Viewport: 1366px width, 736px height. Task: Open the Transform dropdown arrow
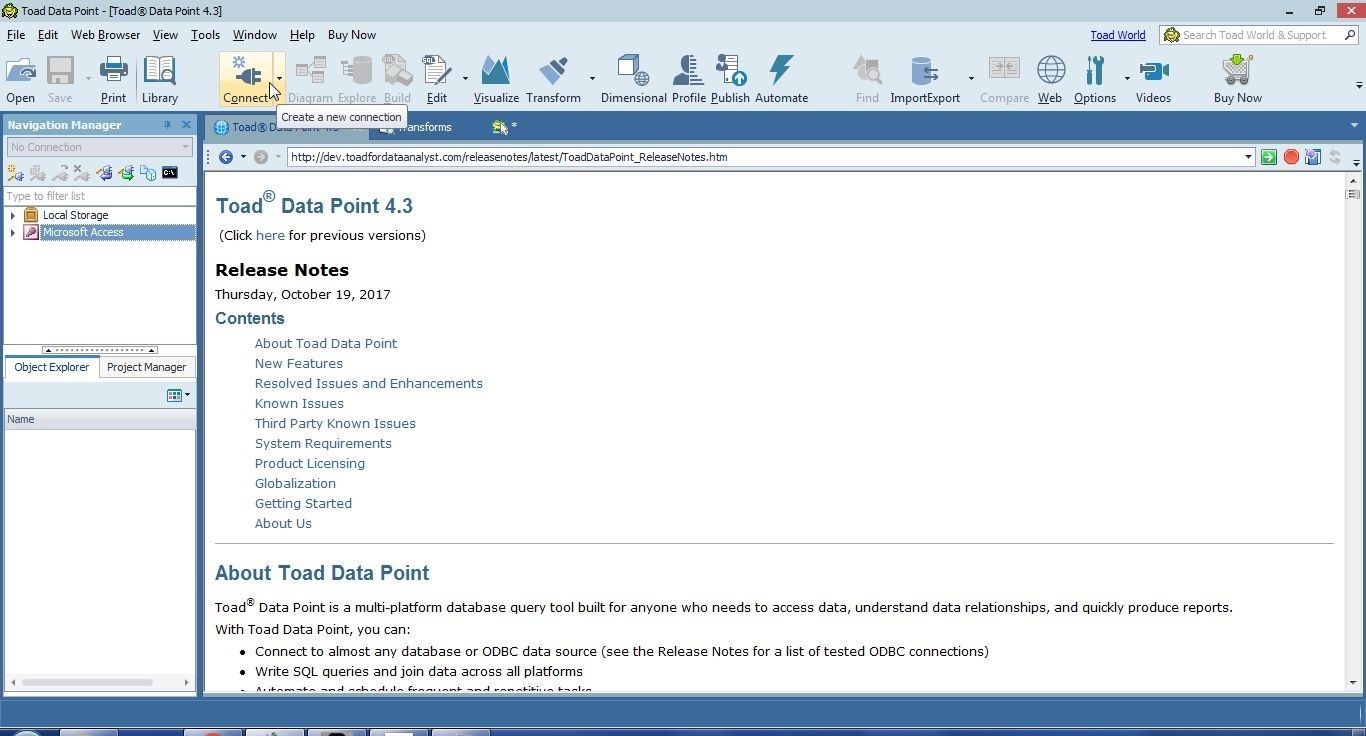click(x=592, y=79)
